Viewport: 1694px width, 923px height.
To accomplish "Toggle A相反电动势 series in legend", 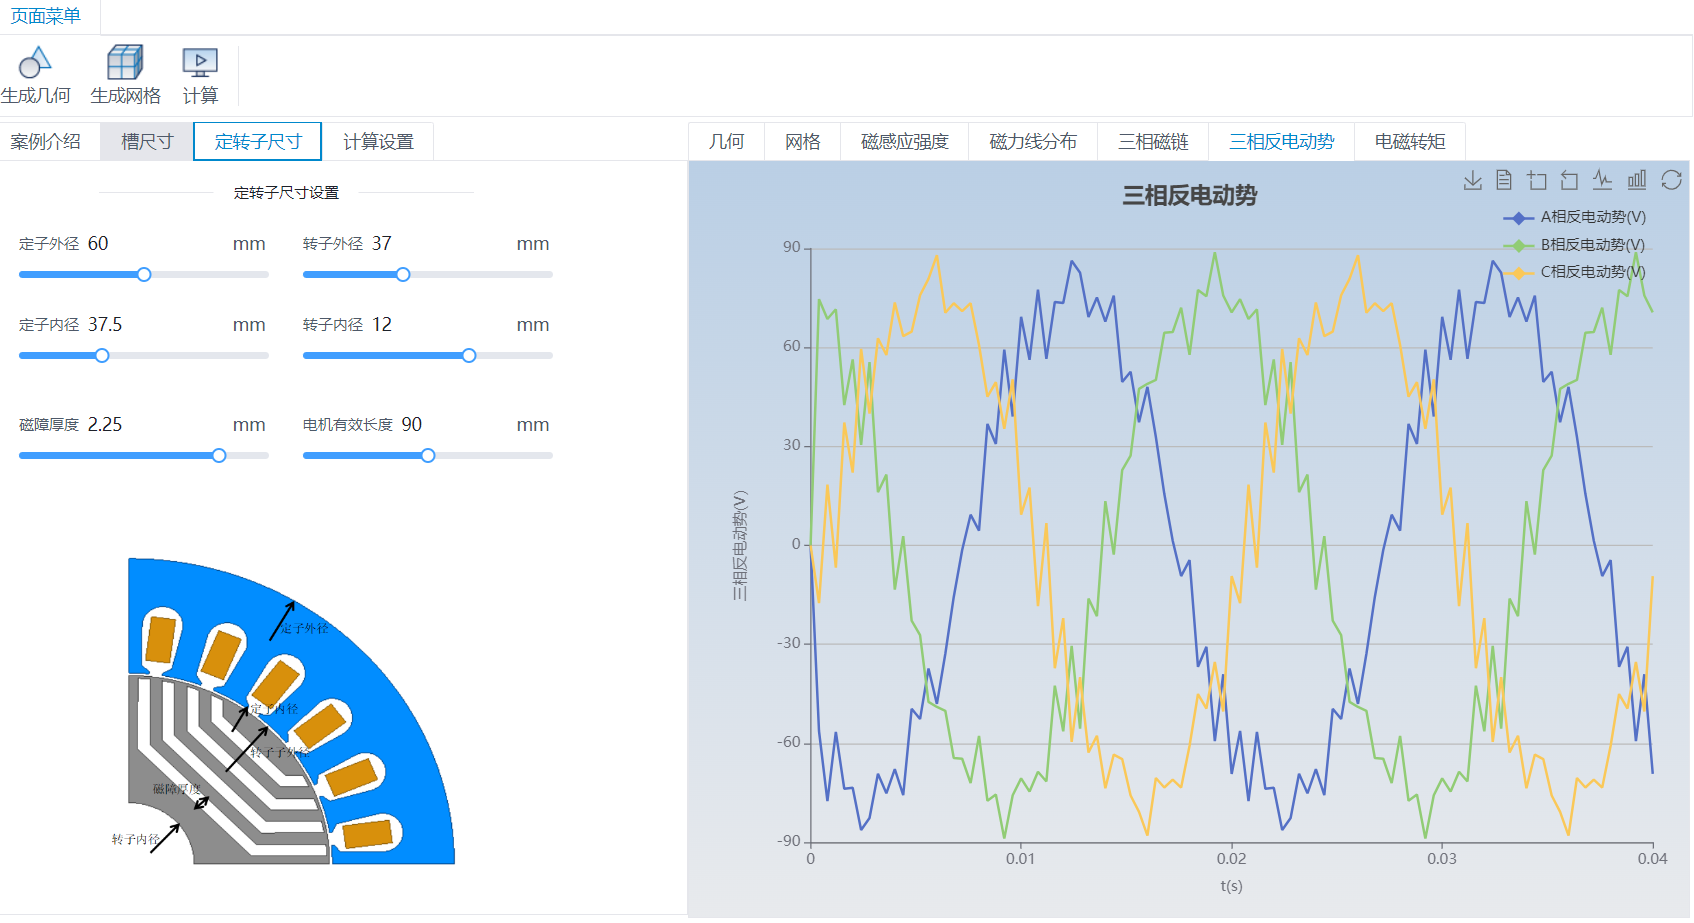I will [x=1574, y=217].
